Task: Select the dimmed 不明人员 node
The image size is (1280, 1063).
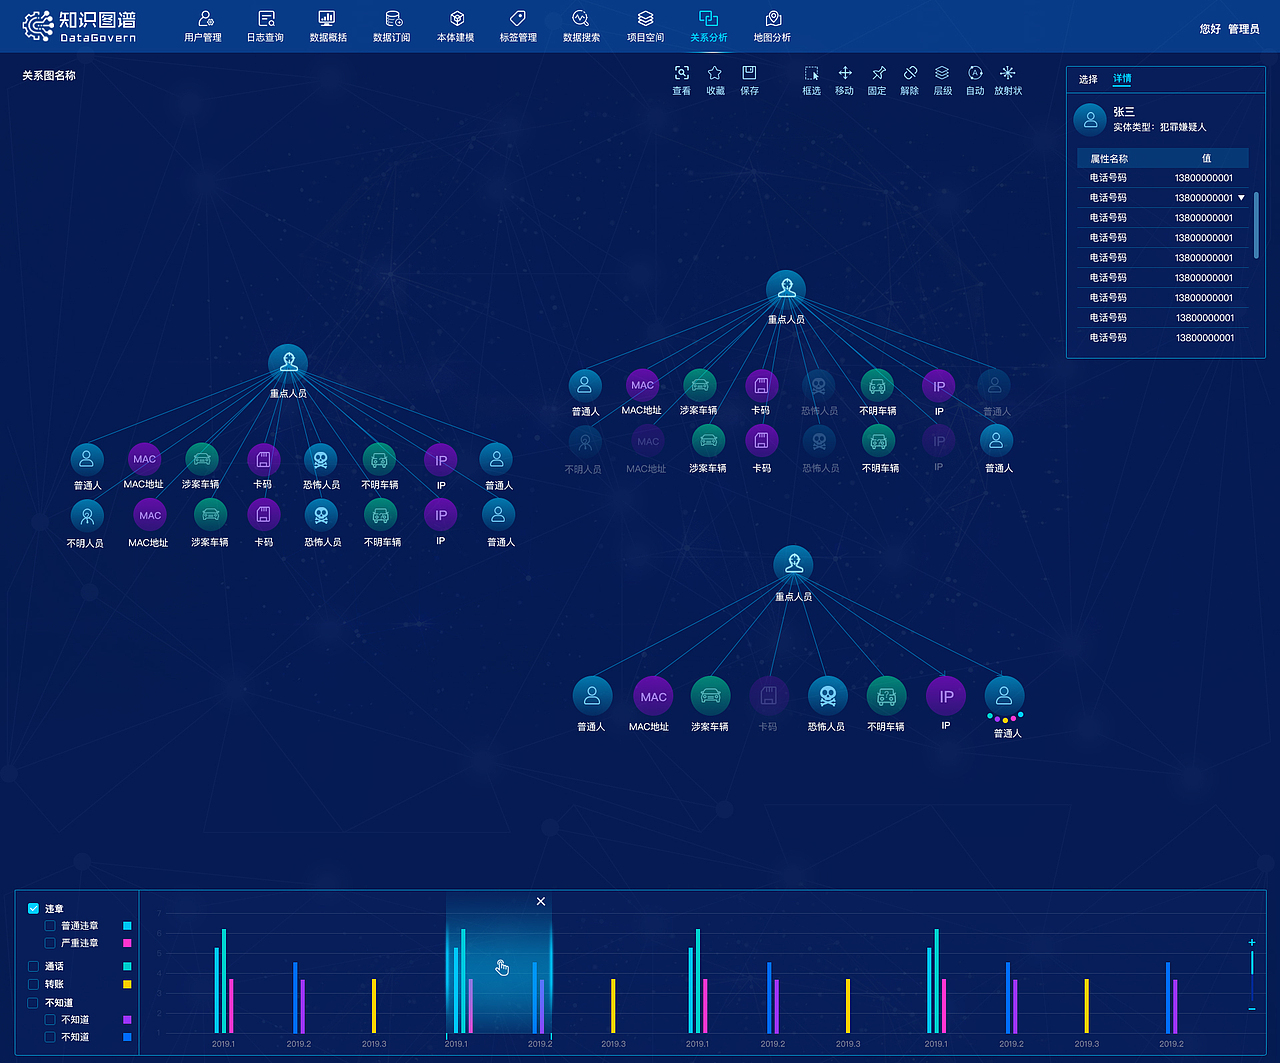Action: pos(585,442)
